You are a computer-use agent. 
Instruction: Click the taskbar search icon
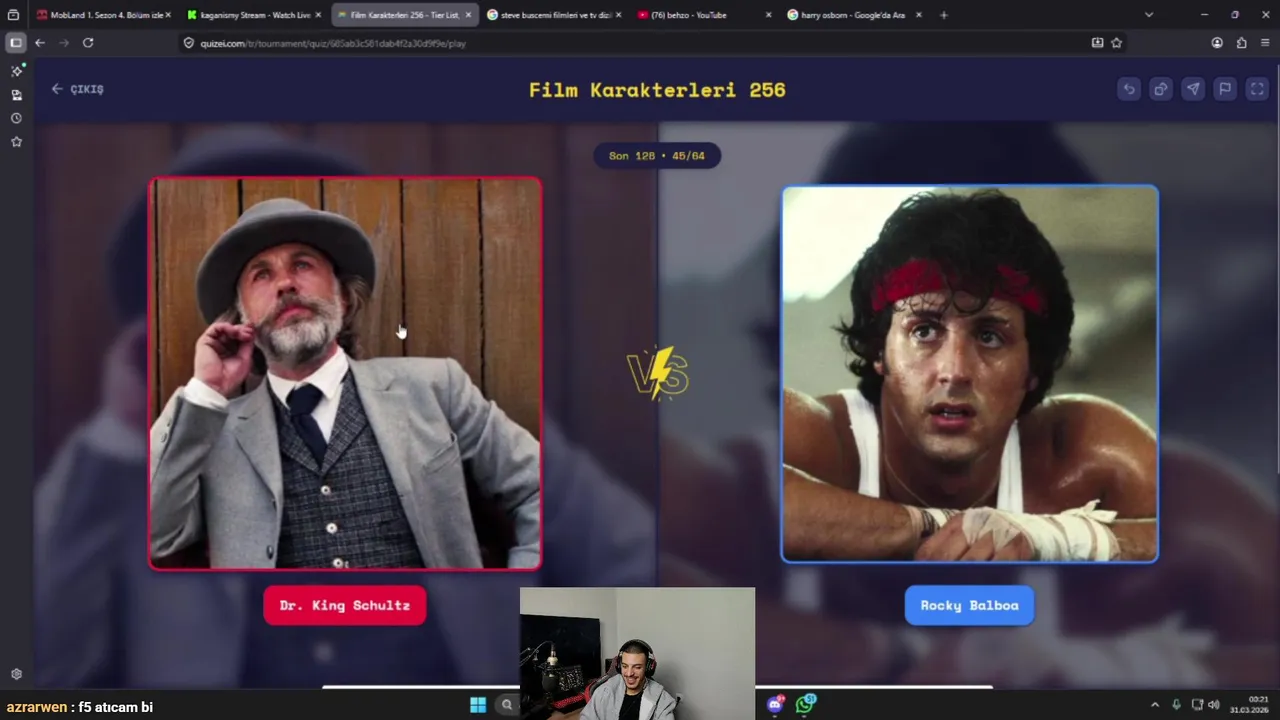click(507, 705)
